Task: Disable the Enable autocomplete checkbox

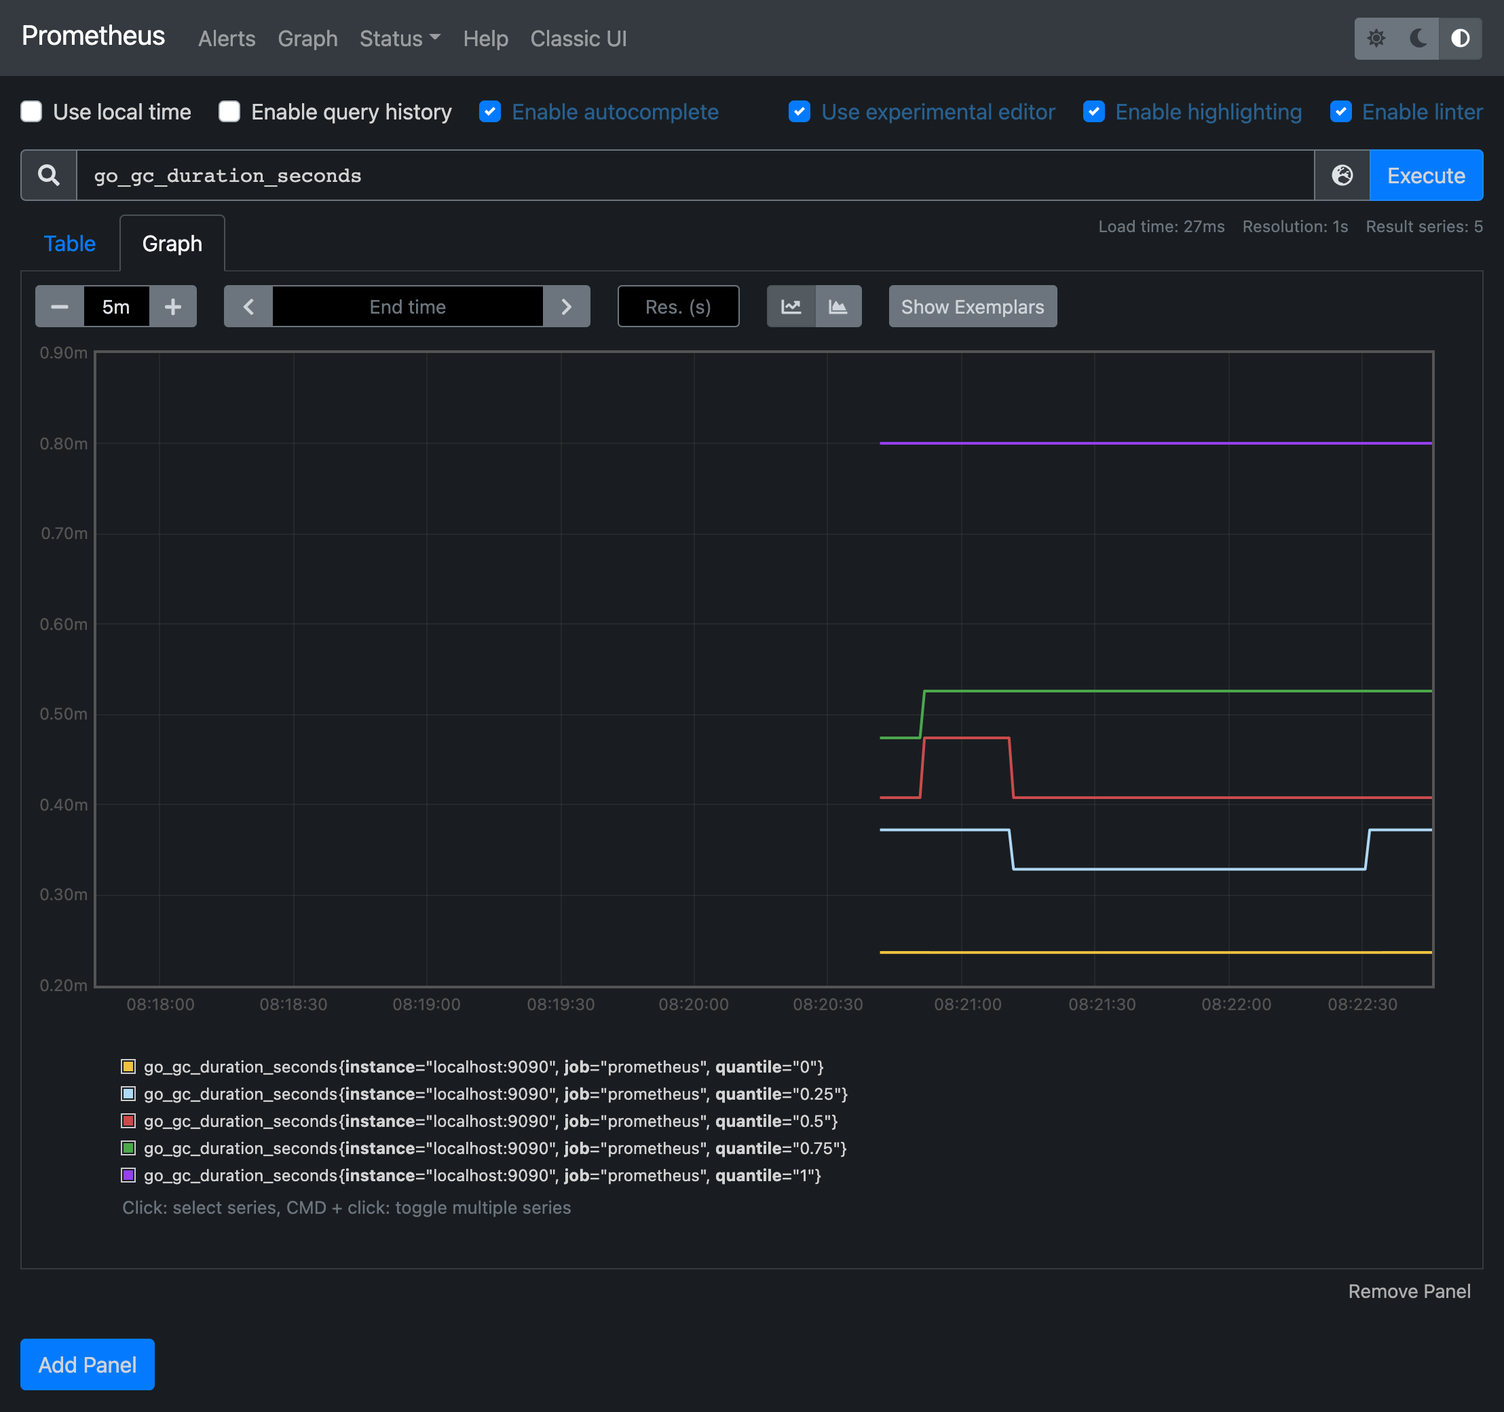Action: click(x=490, y=111)
